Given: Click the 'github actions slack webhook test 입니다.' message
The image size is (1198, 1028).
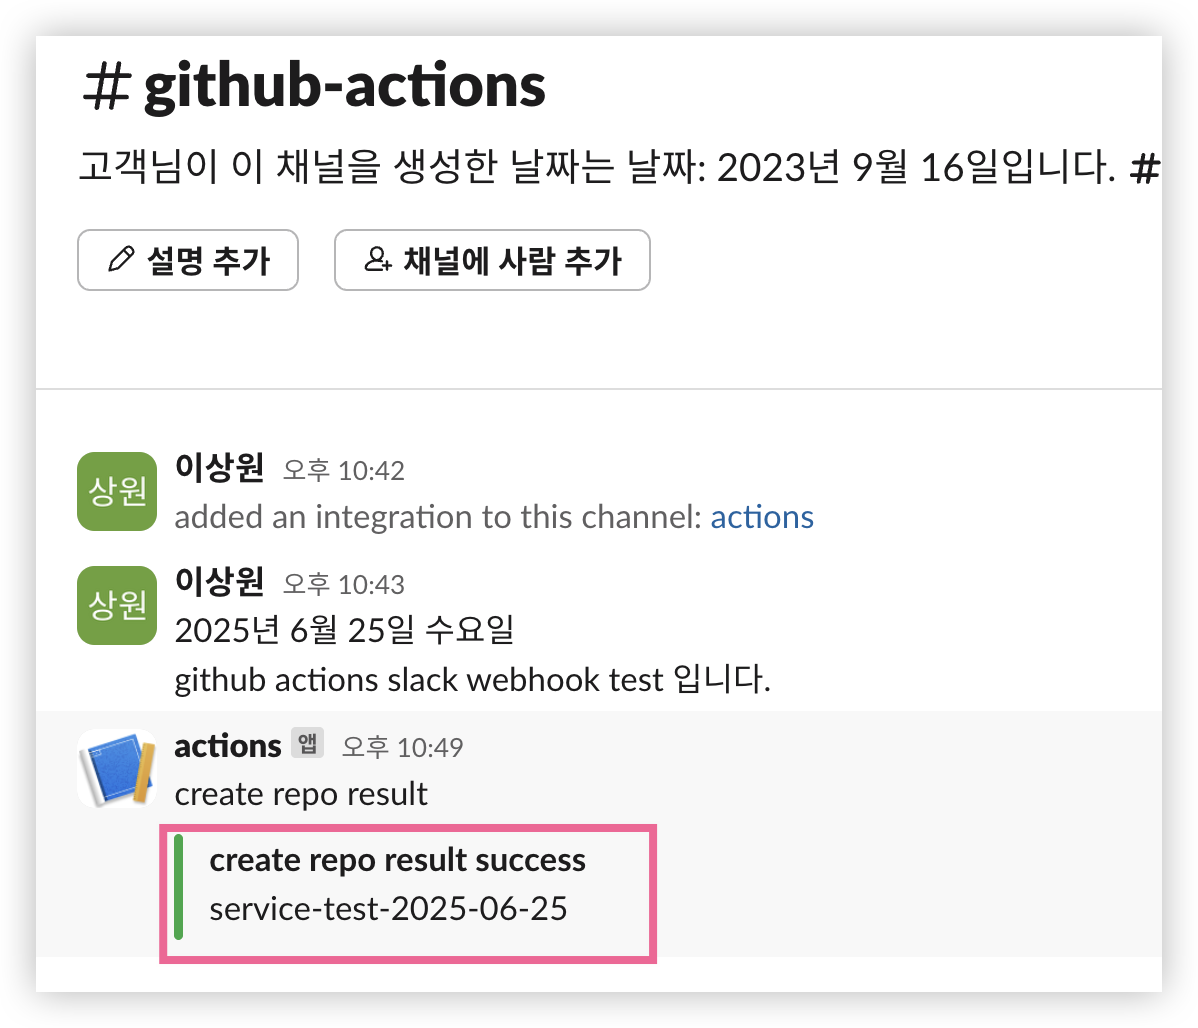Looking at the screenshot, I should point(472,679).
